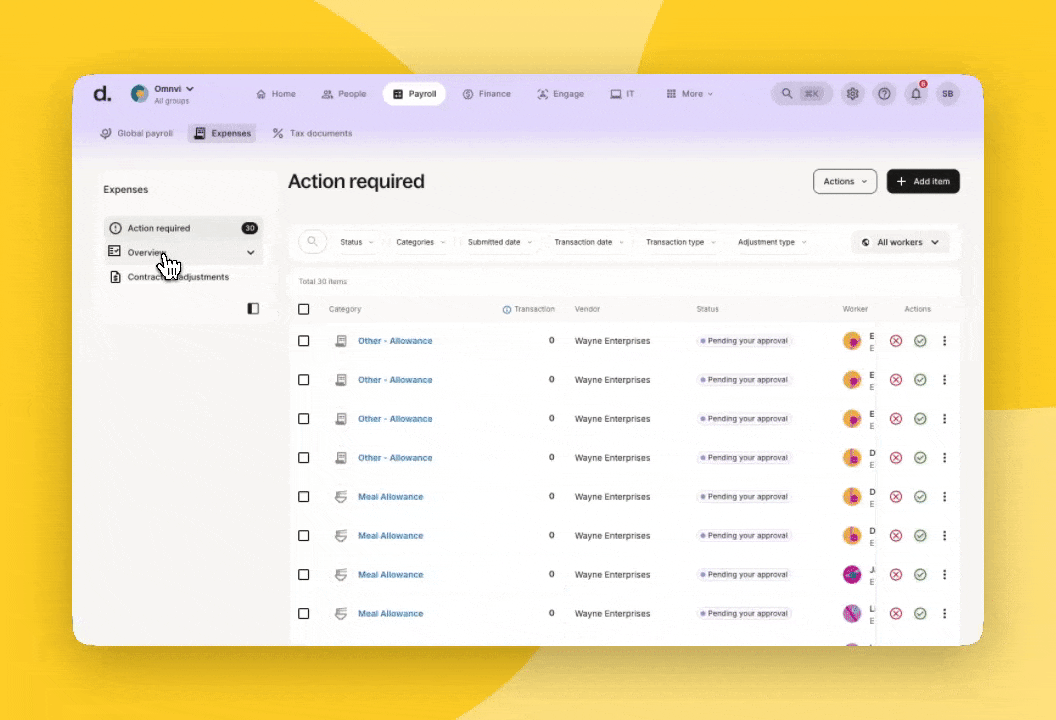Click the search magnifier icon above the table
1056x720 pixels.
[x=313, y=242]
